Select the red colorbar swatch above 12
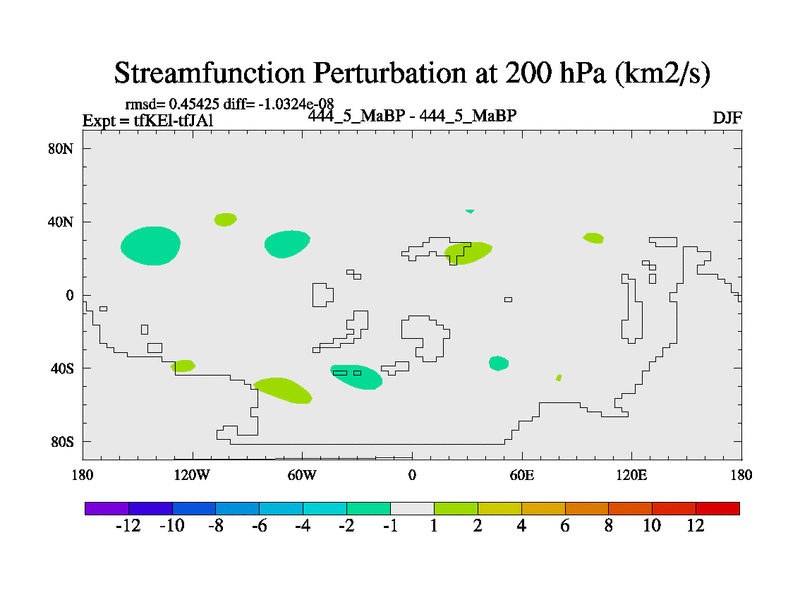The width and height of the screenshot is (800, 600). tap(717, 508)
